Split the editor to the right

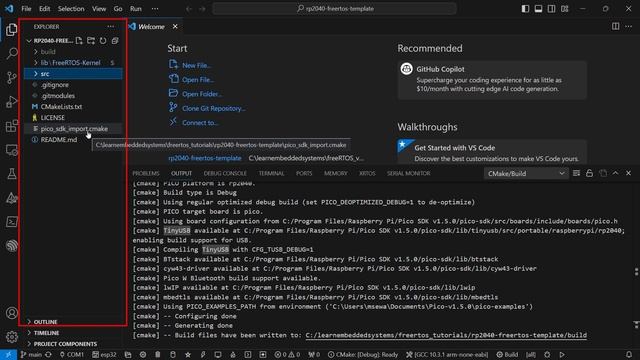pos(616,27)
